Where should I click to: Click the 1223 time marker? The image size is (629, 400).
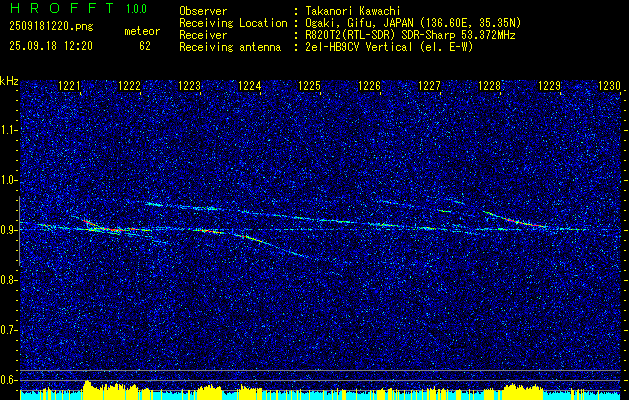tap(189, 85)
